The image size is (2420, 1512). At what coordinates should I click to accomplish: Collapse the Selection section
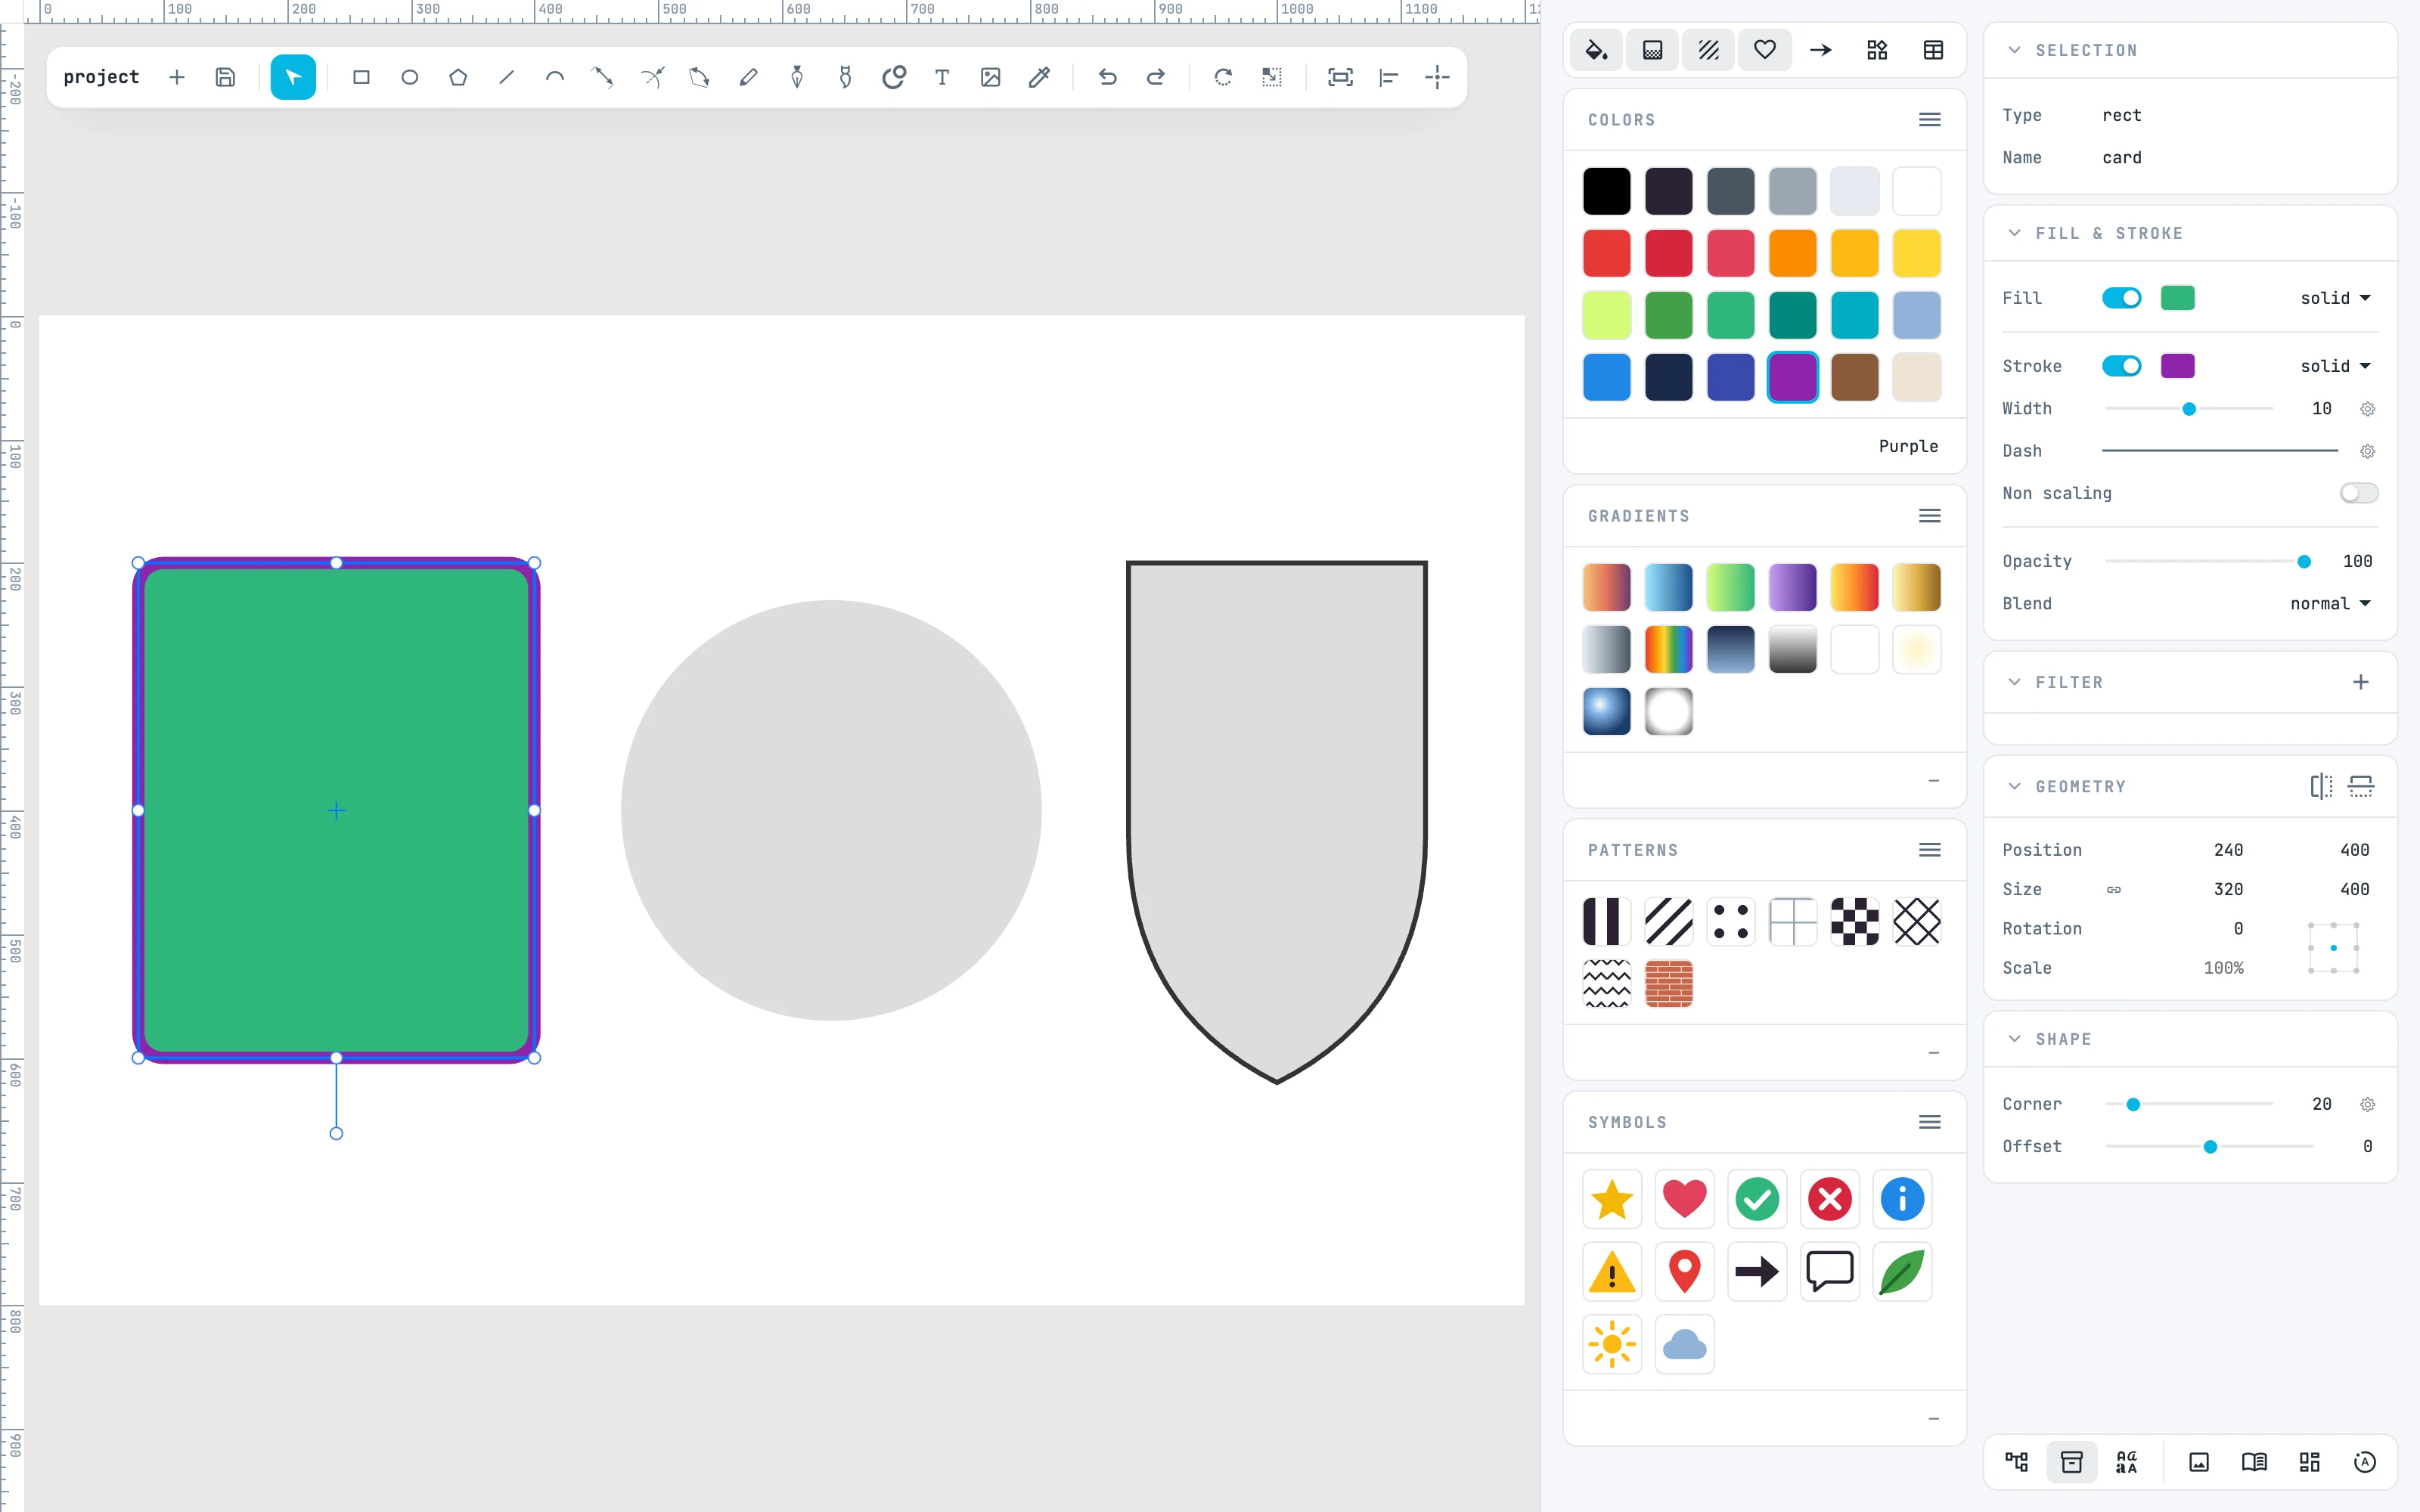[x=2015, y=50]
